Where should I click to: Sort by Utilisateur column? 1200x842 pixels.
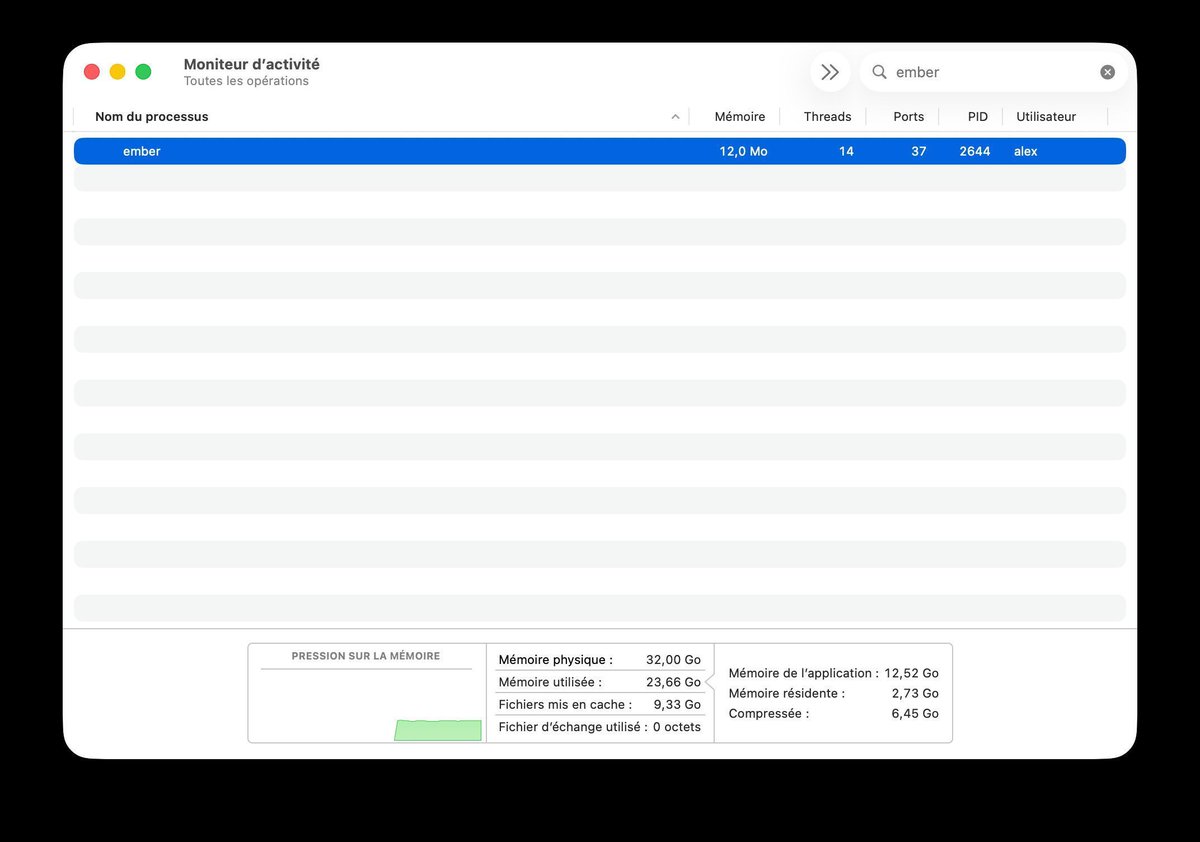click(1046, 117)
